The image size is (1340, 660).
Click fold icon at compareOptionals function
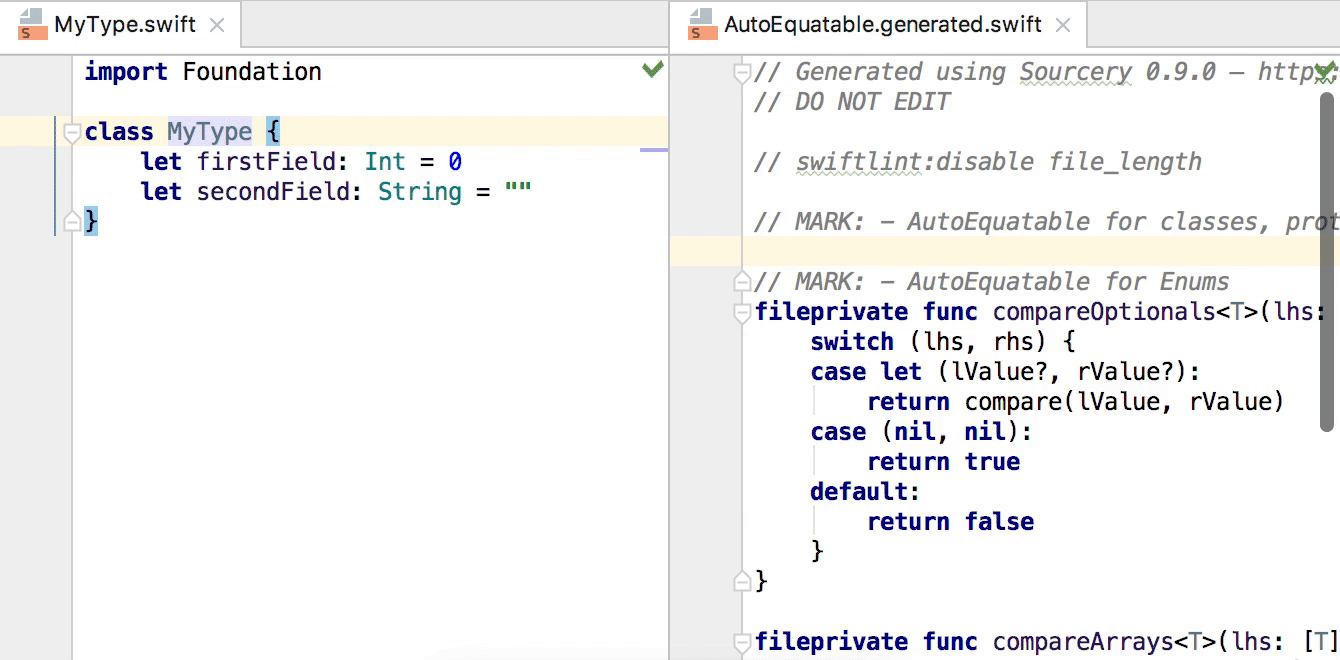click(x=742, y=311)
